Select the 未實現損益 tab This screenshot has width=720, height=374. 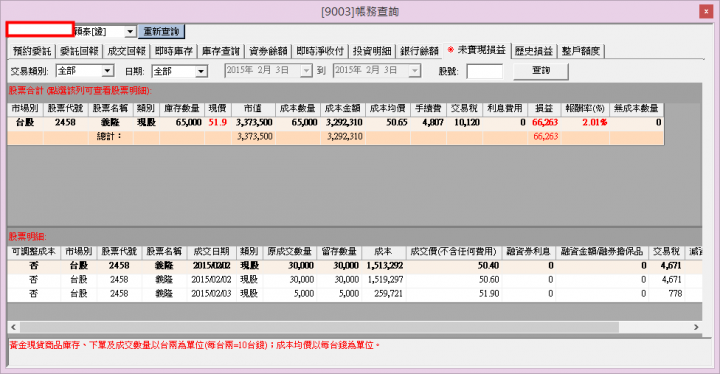tap(477, 50)
